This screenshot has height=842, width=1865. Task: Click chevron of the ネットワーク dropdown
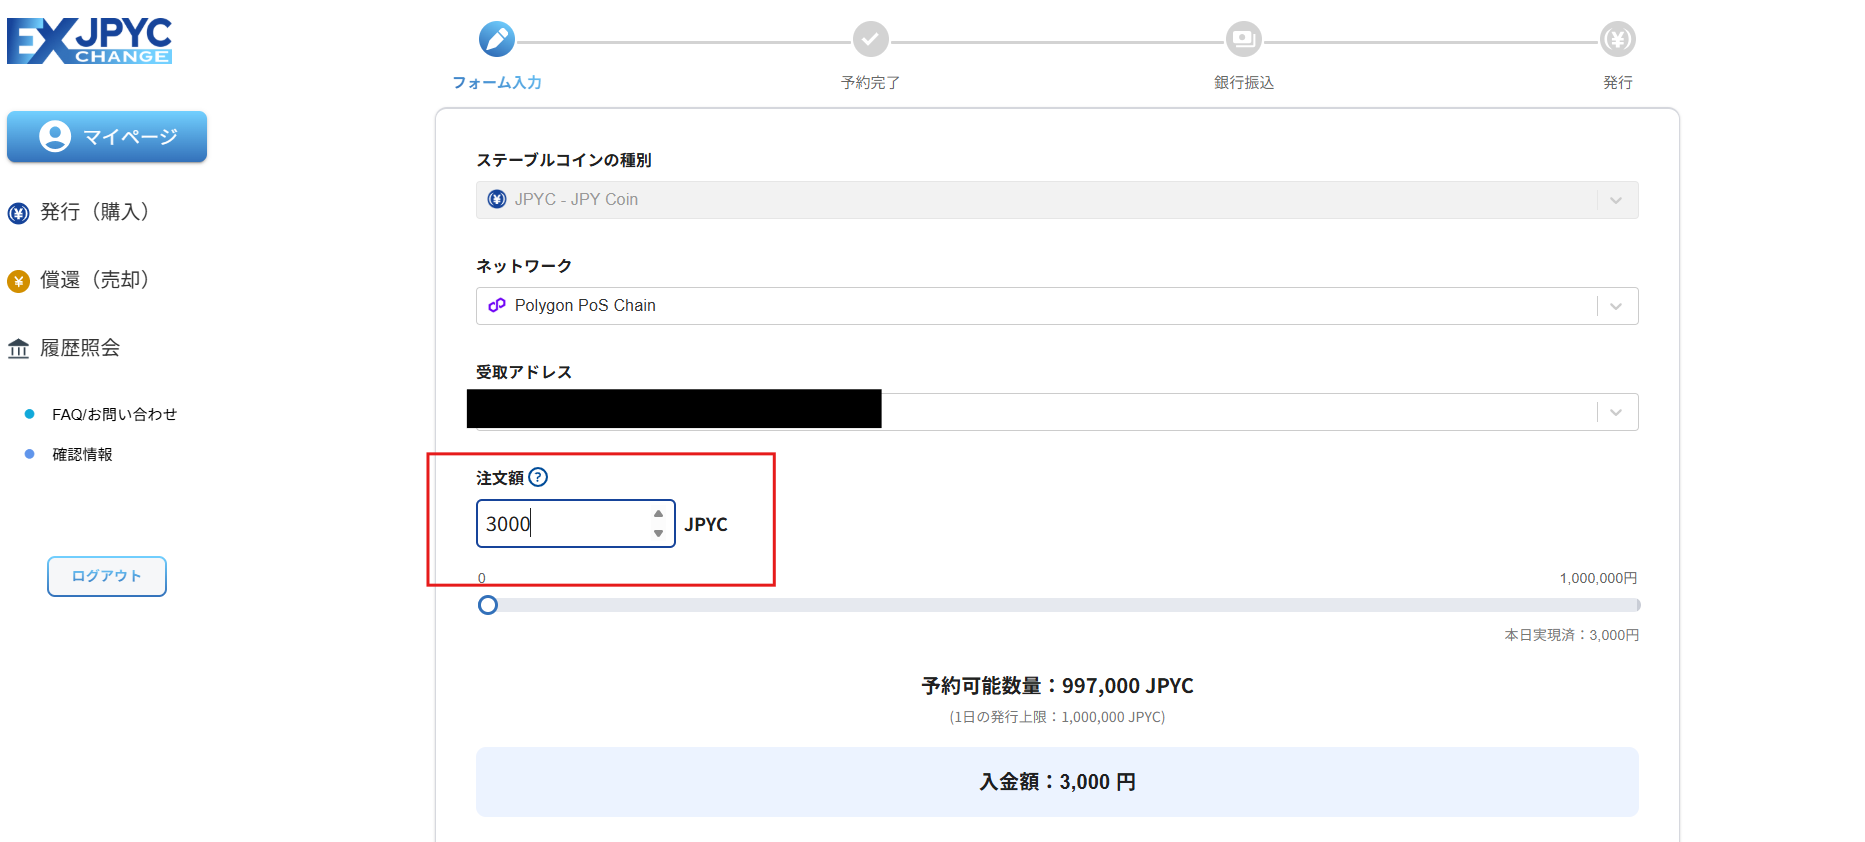1616,306
